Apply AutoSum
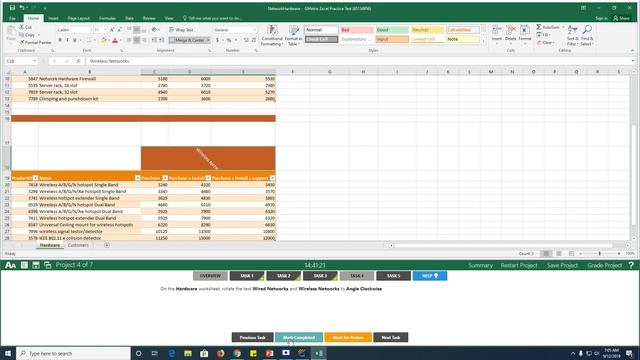 pos(548,27)
